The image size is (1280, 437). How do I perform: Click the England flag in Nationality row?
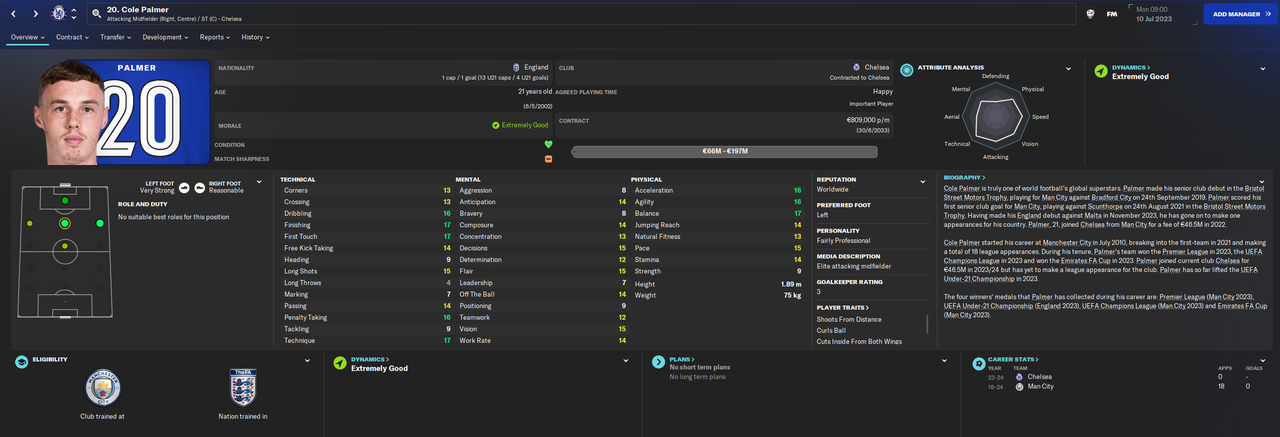[x=516, y=67]
